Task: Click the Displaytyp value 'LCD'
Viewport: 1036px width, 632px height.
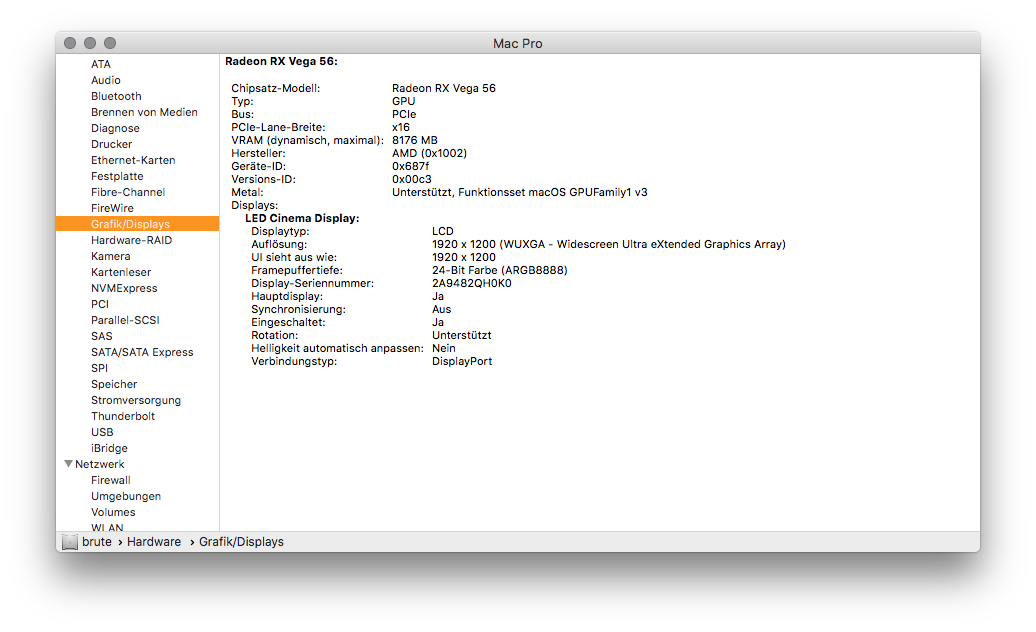Action: [x=443, y=231]
